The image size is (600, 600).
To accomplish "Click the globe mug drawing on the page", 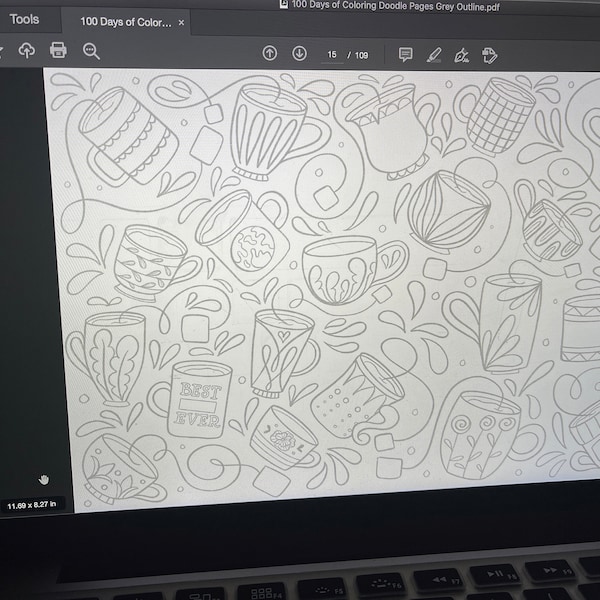I will pyautogui.click(x=242, y=236).
